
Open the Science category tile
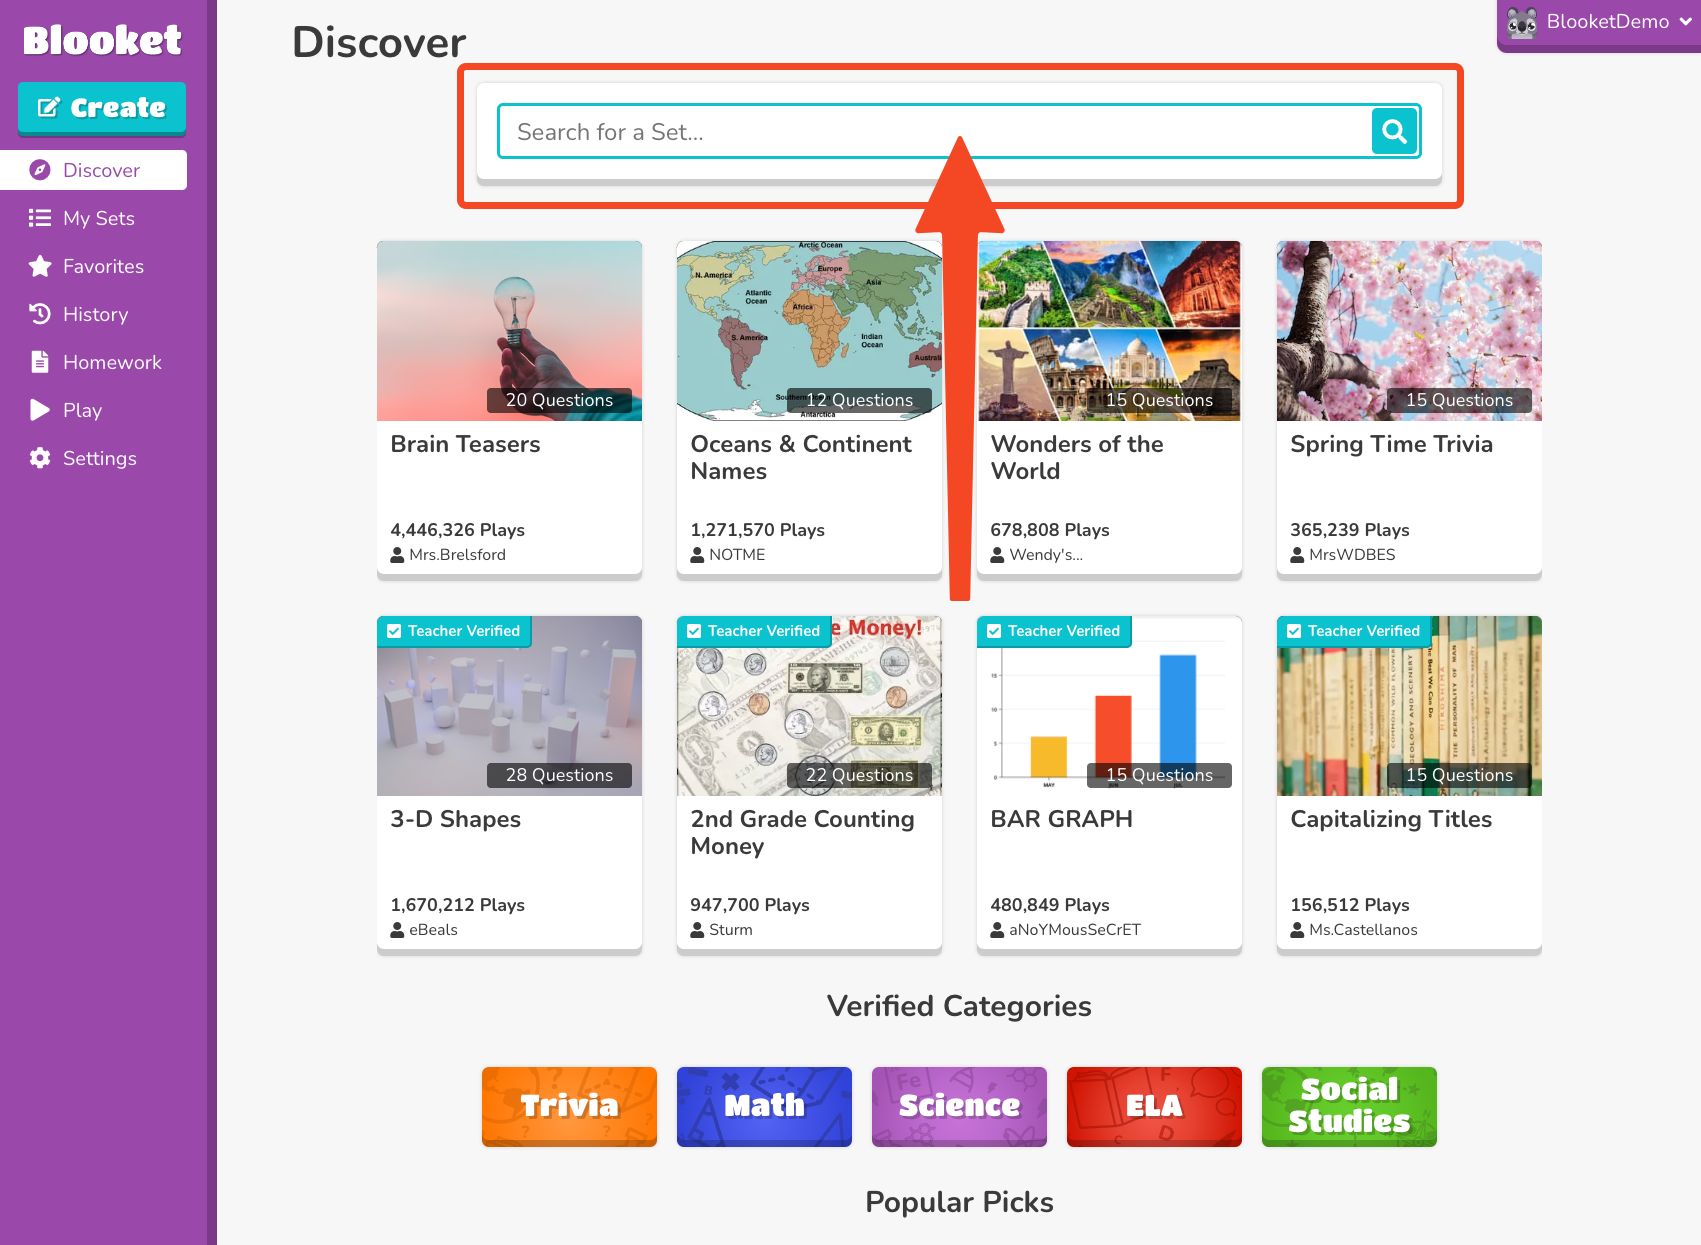click(959, 1106)
